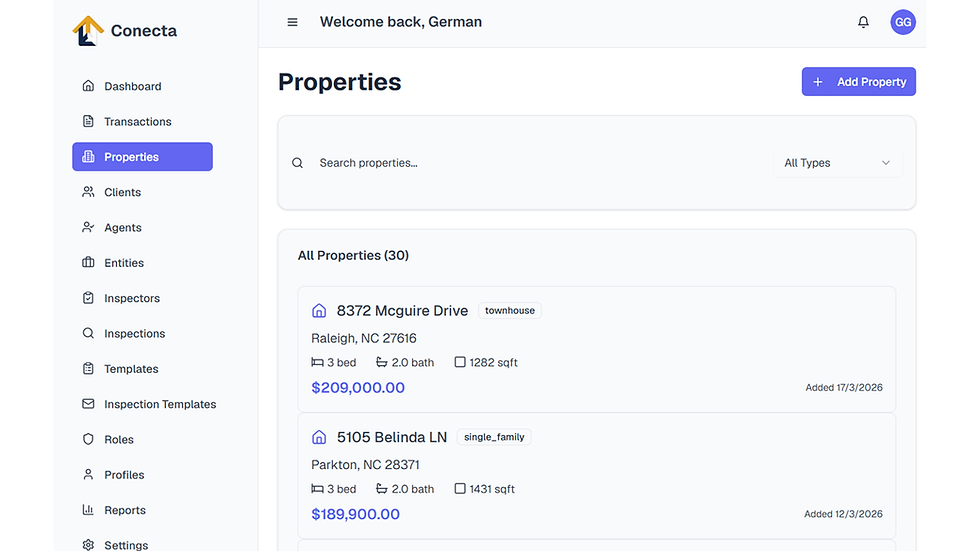The width and height of the screenshot is (980, 551).
Task: Click Added 17/3/2026 date
Action: [844, 387]
